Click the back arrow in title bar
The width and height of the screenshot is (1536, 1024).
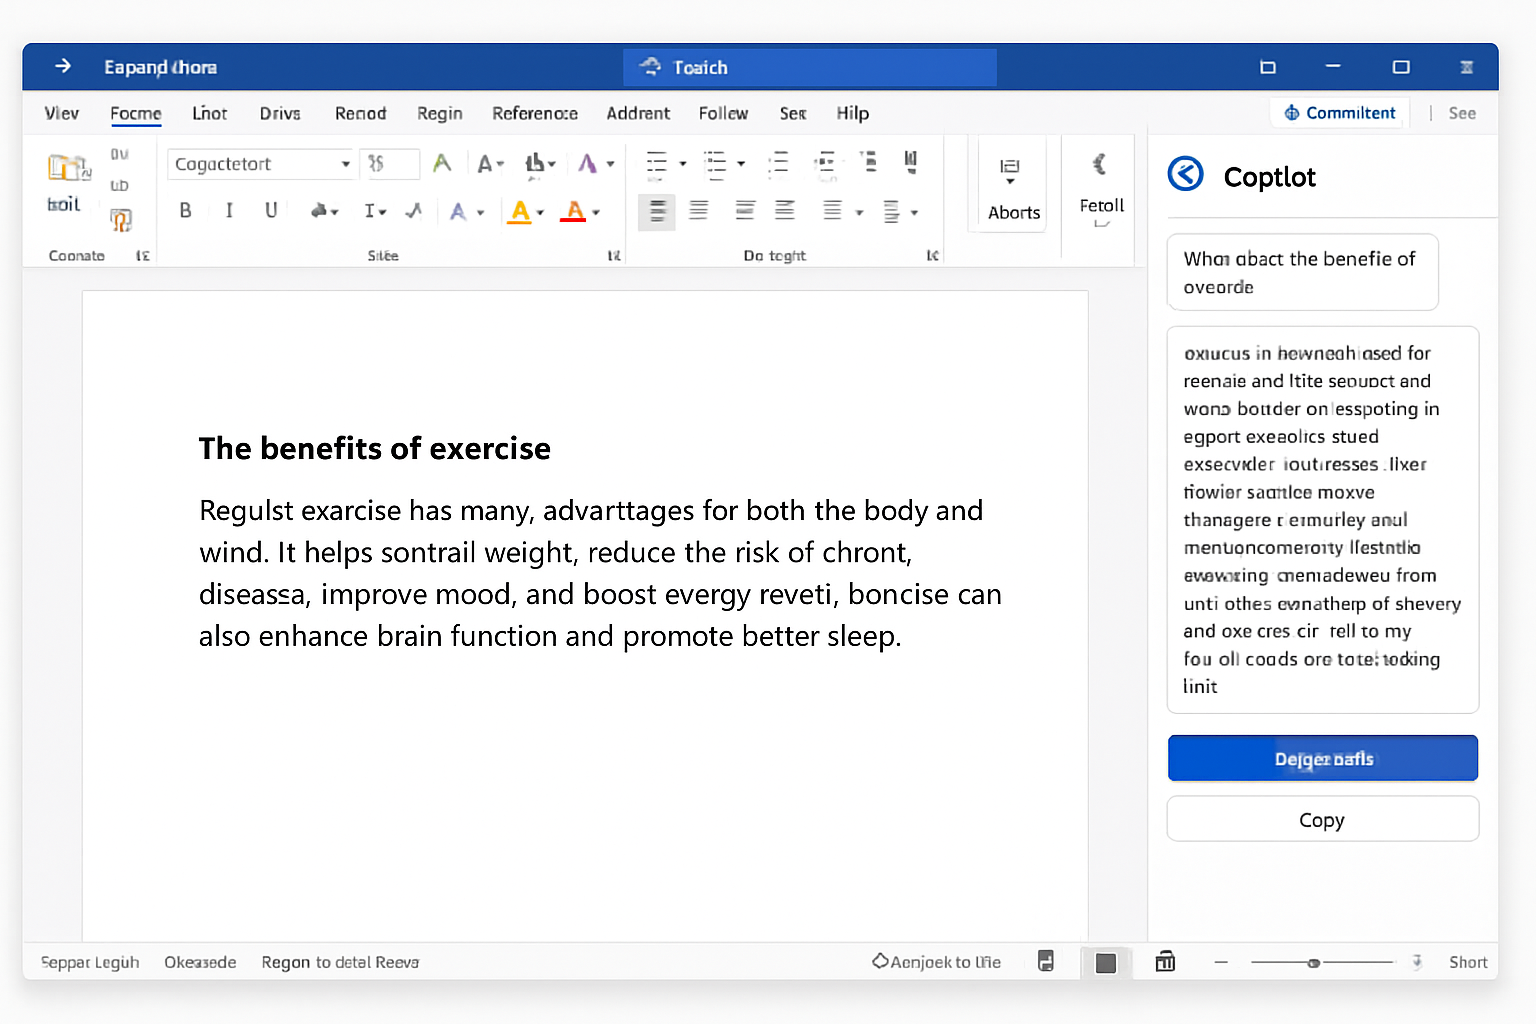(63, 66)
